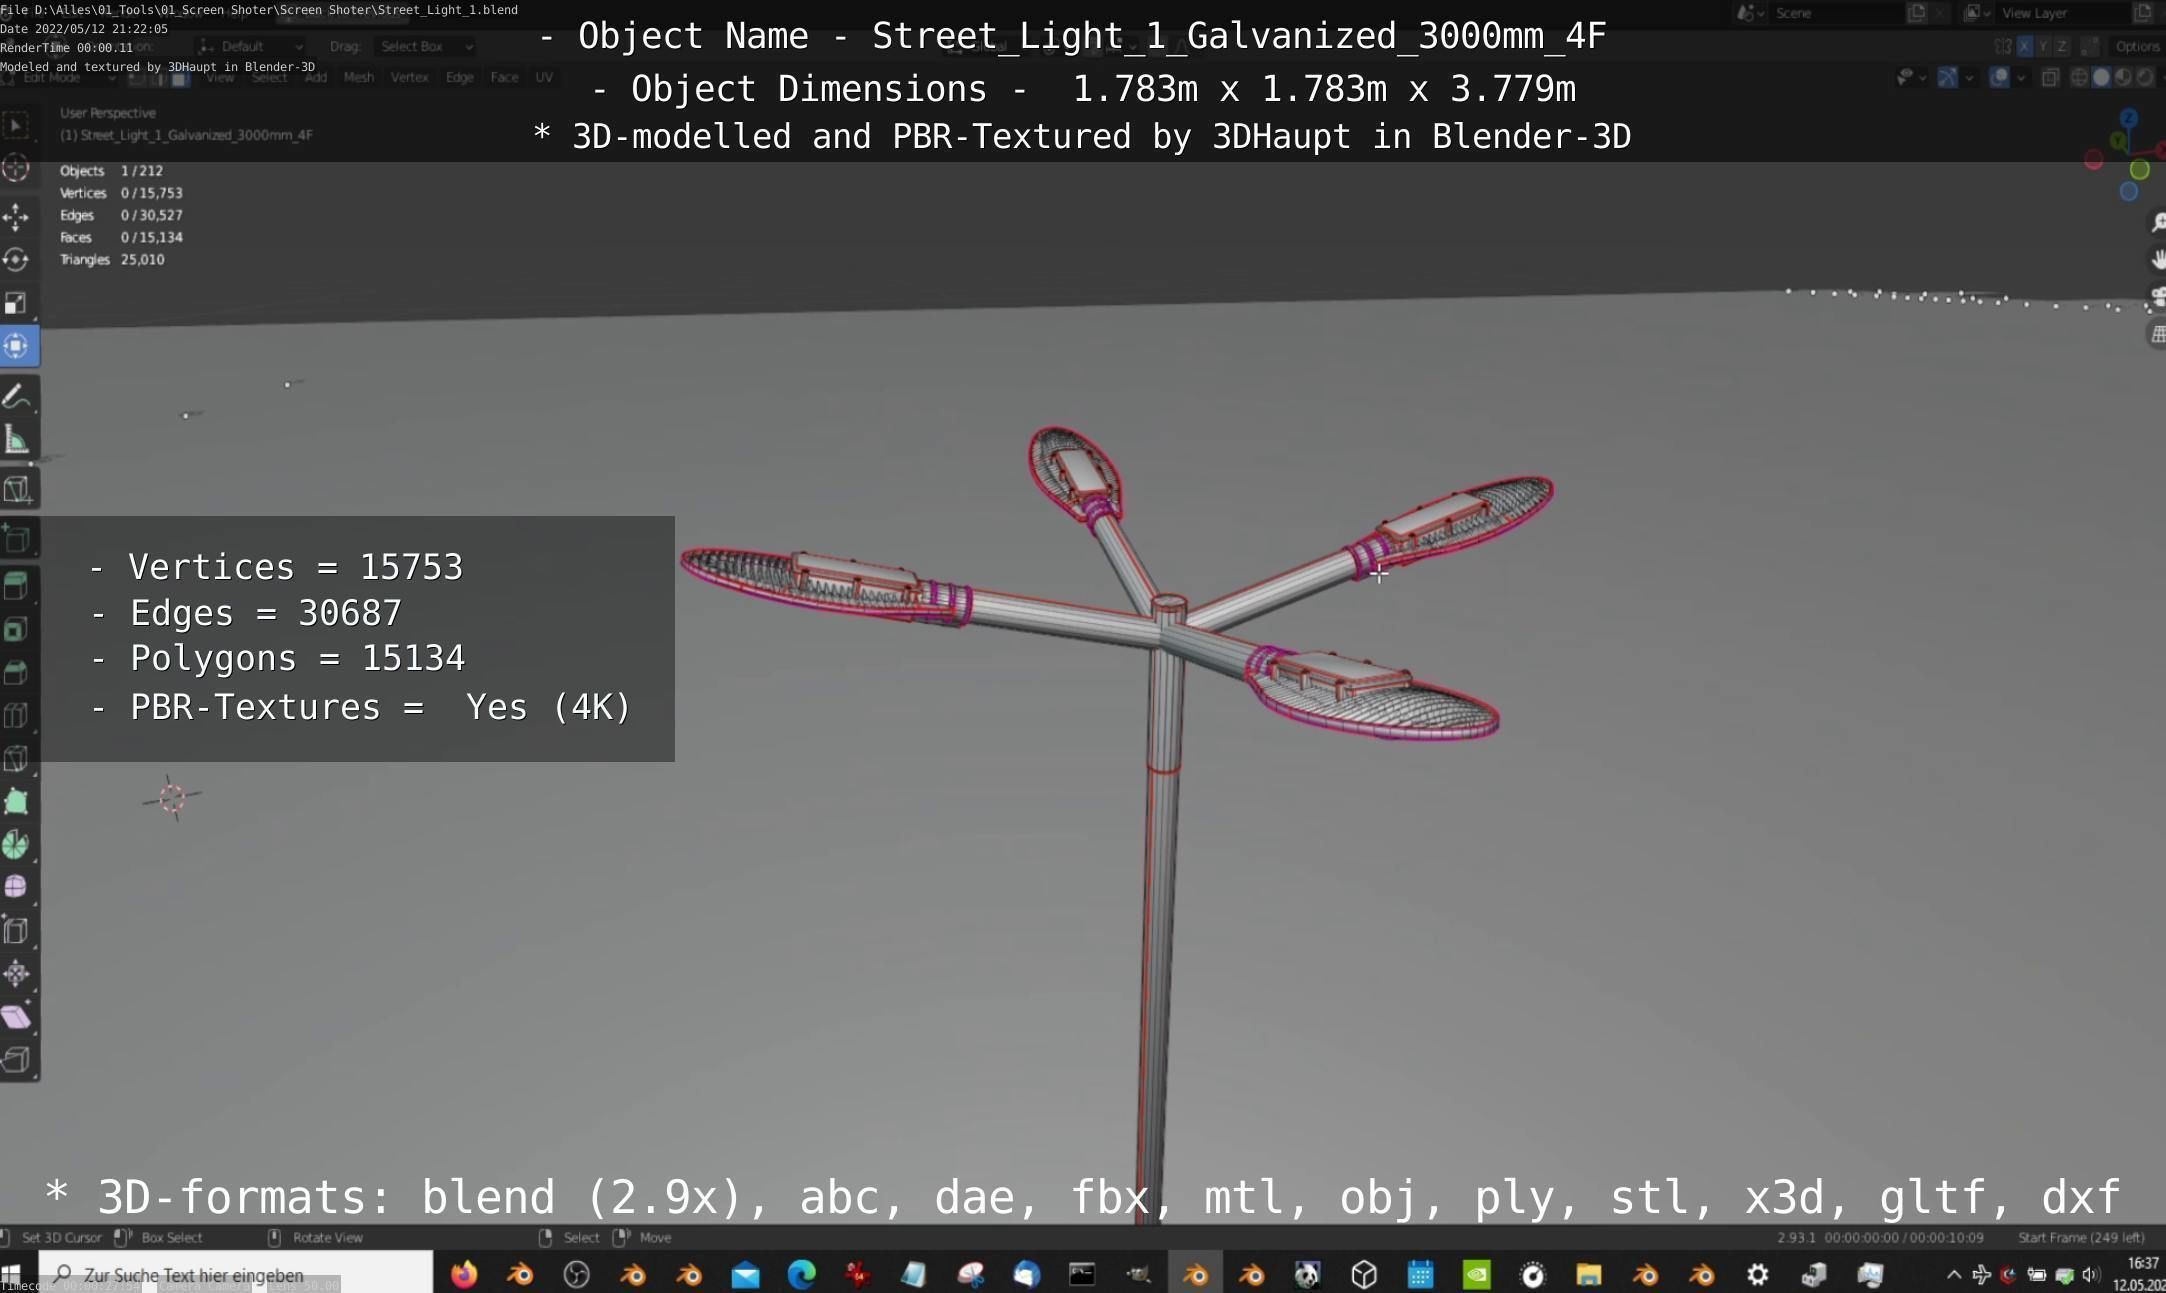
Task: Open the Scene browse dropdown
Action: [x=1751, y=13]
